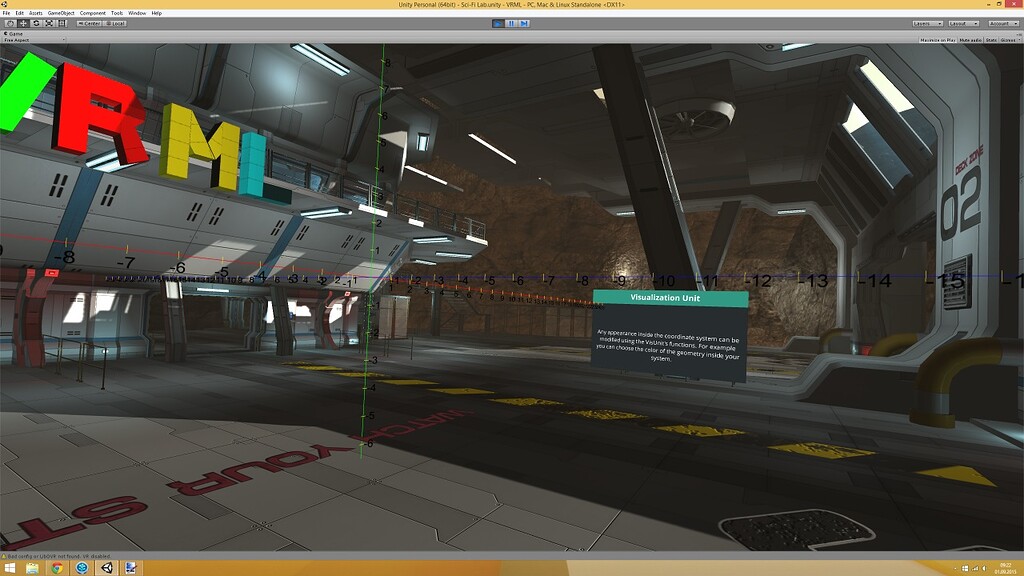Screen dimensions: 1024x576
Task: Show rendering Stats overlay
Action: pos(991,40)
